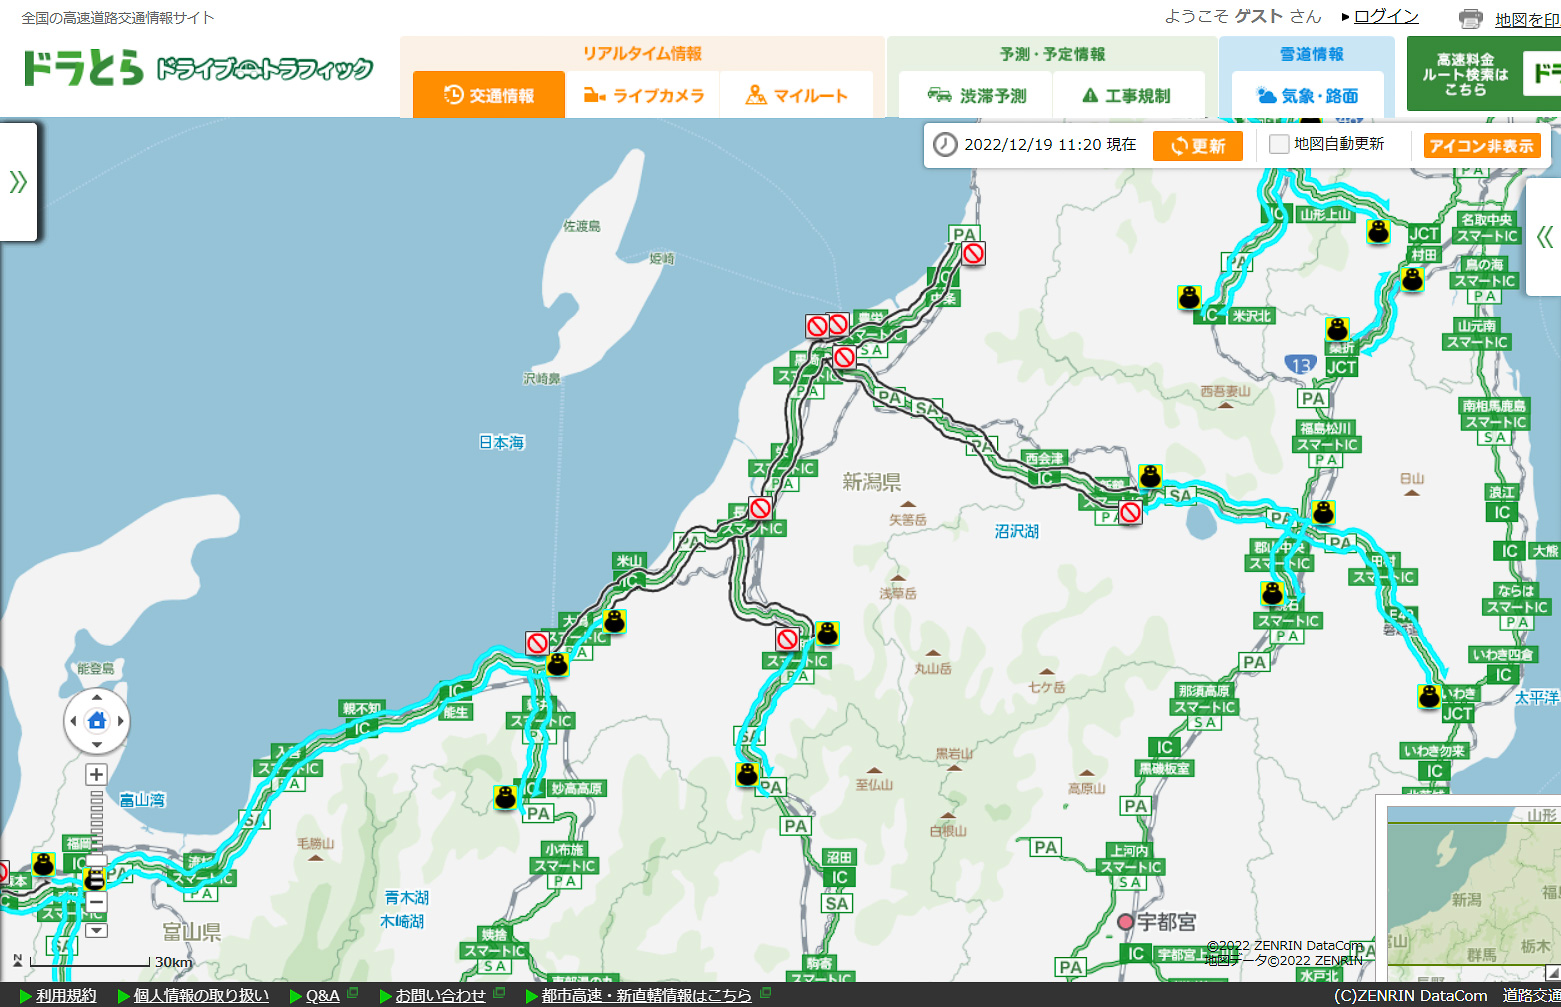Click the printer icon in the header

[x=1470, y=19]
